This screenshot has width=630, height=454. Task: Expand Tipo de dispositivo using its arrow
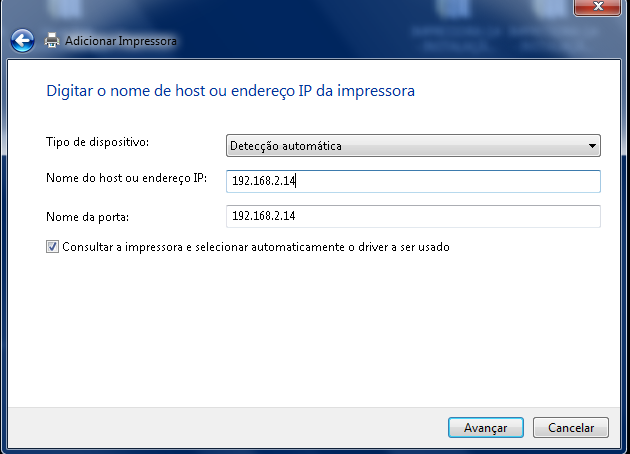click(592, 146)
